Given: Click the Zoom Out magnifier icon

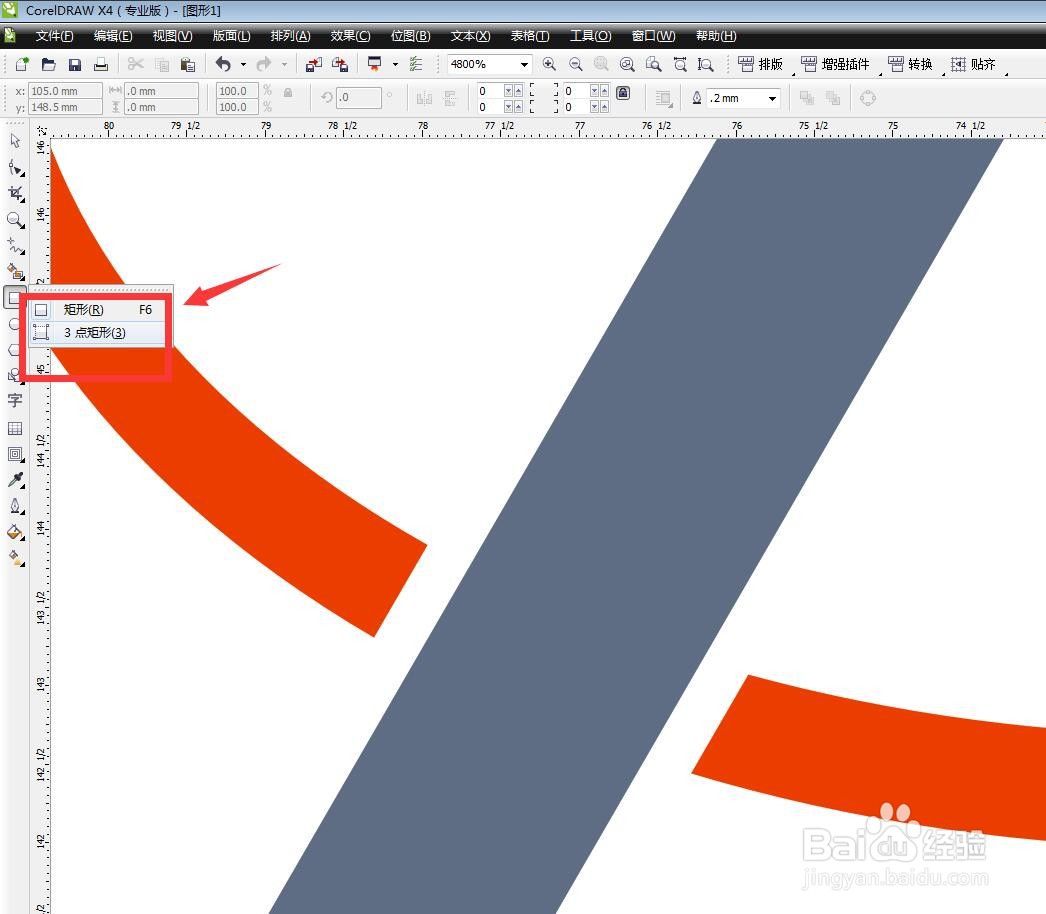Looking at the screenshot, I should (x=576, y=64).
